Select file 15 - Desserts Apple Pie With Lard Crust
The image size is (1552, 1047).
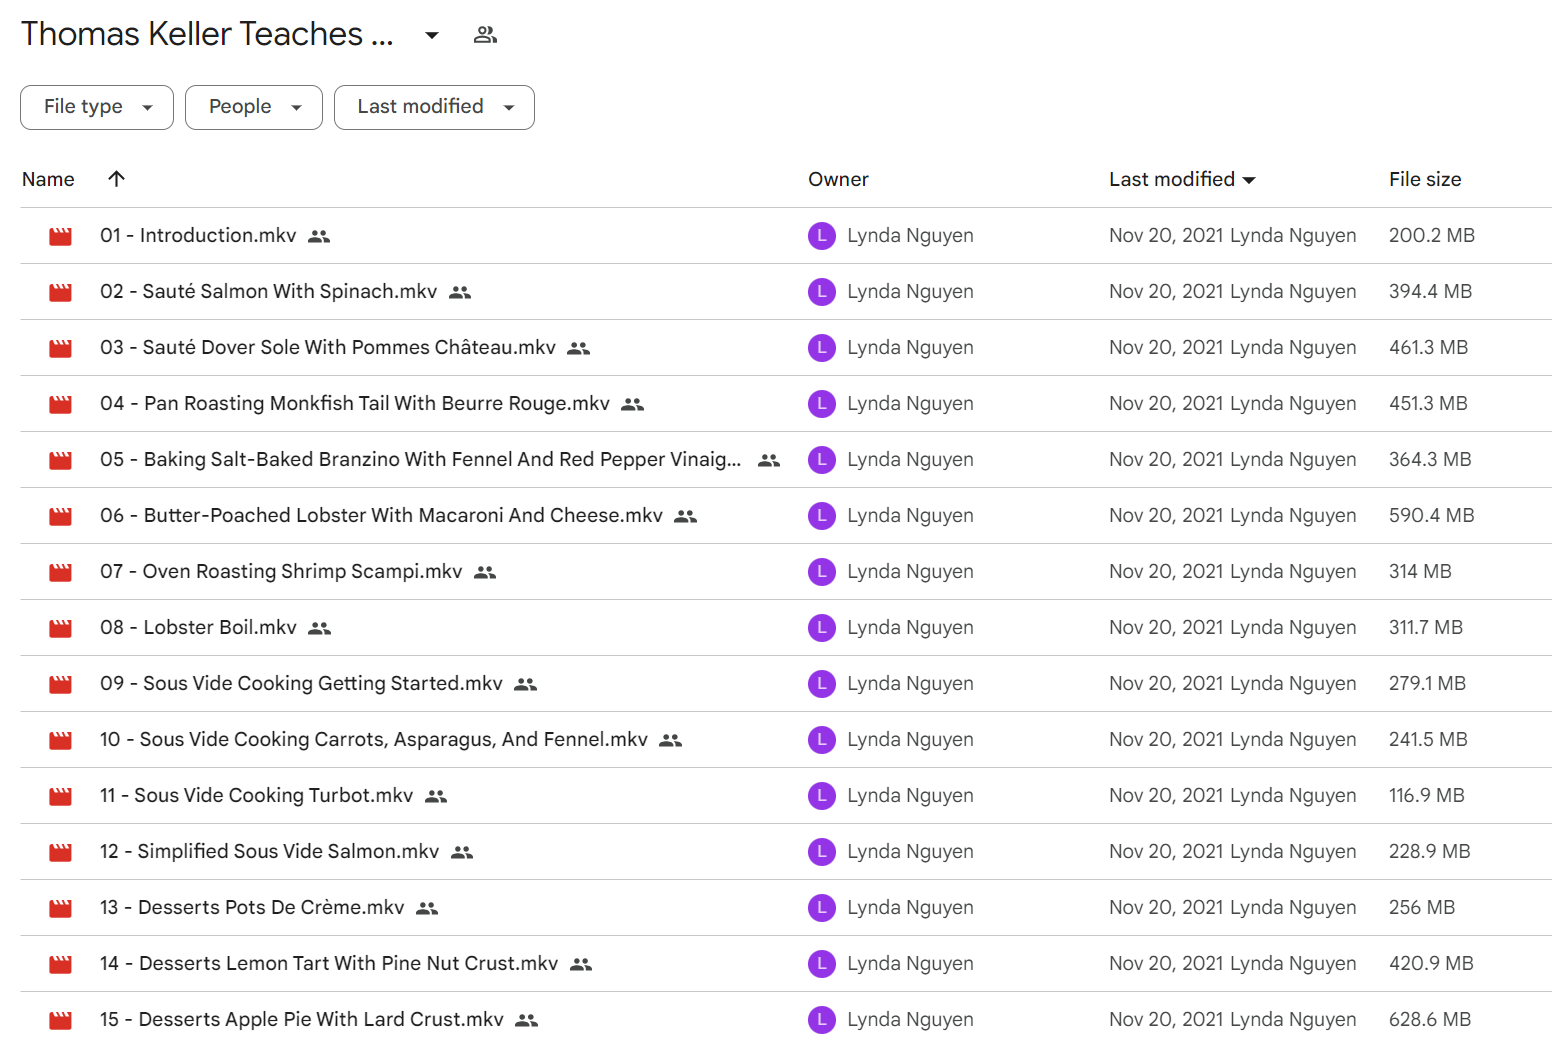point(302,1020)
